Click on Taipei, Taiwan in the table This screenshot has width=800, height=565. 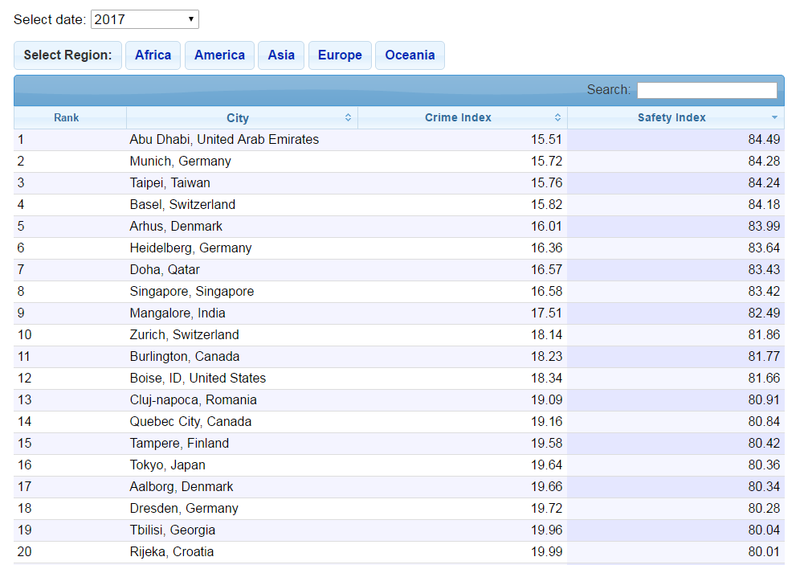pyautogui.click(x=170, y=183)
